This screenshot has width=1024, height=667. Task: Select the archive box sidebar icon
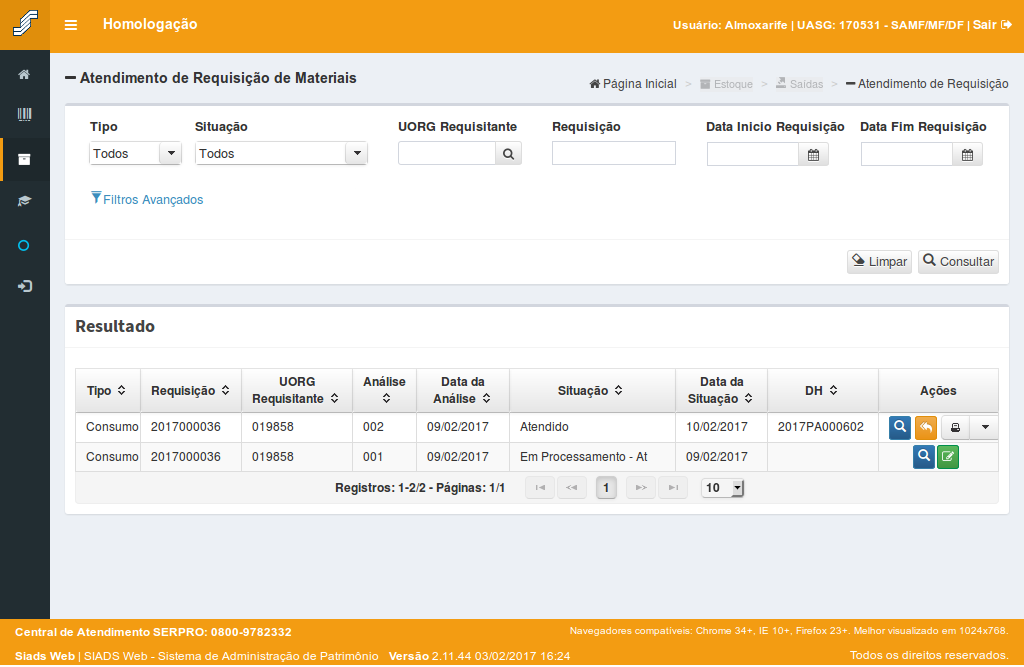pyautogui.click(x=24, y=159)
